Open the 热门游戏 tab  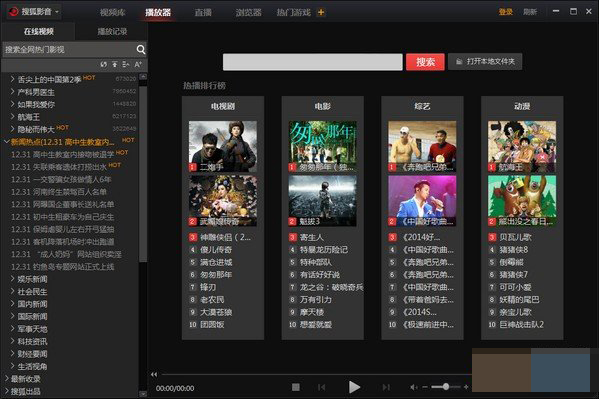(293, 12)
